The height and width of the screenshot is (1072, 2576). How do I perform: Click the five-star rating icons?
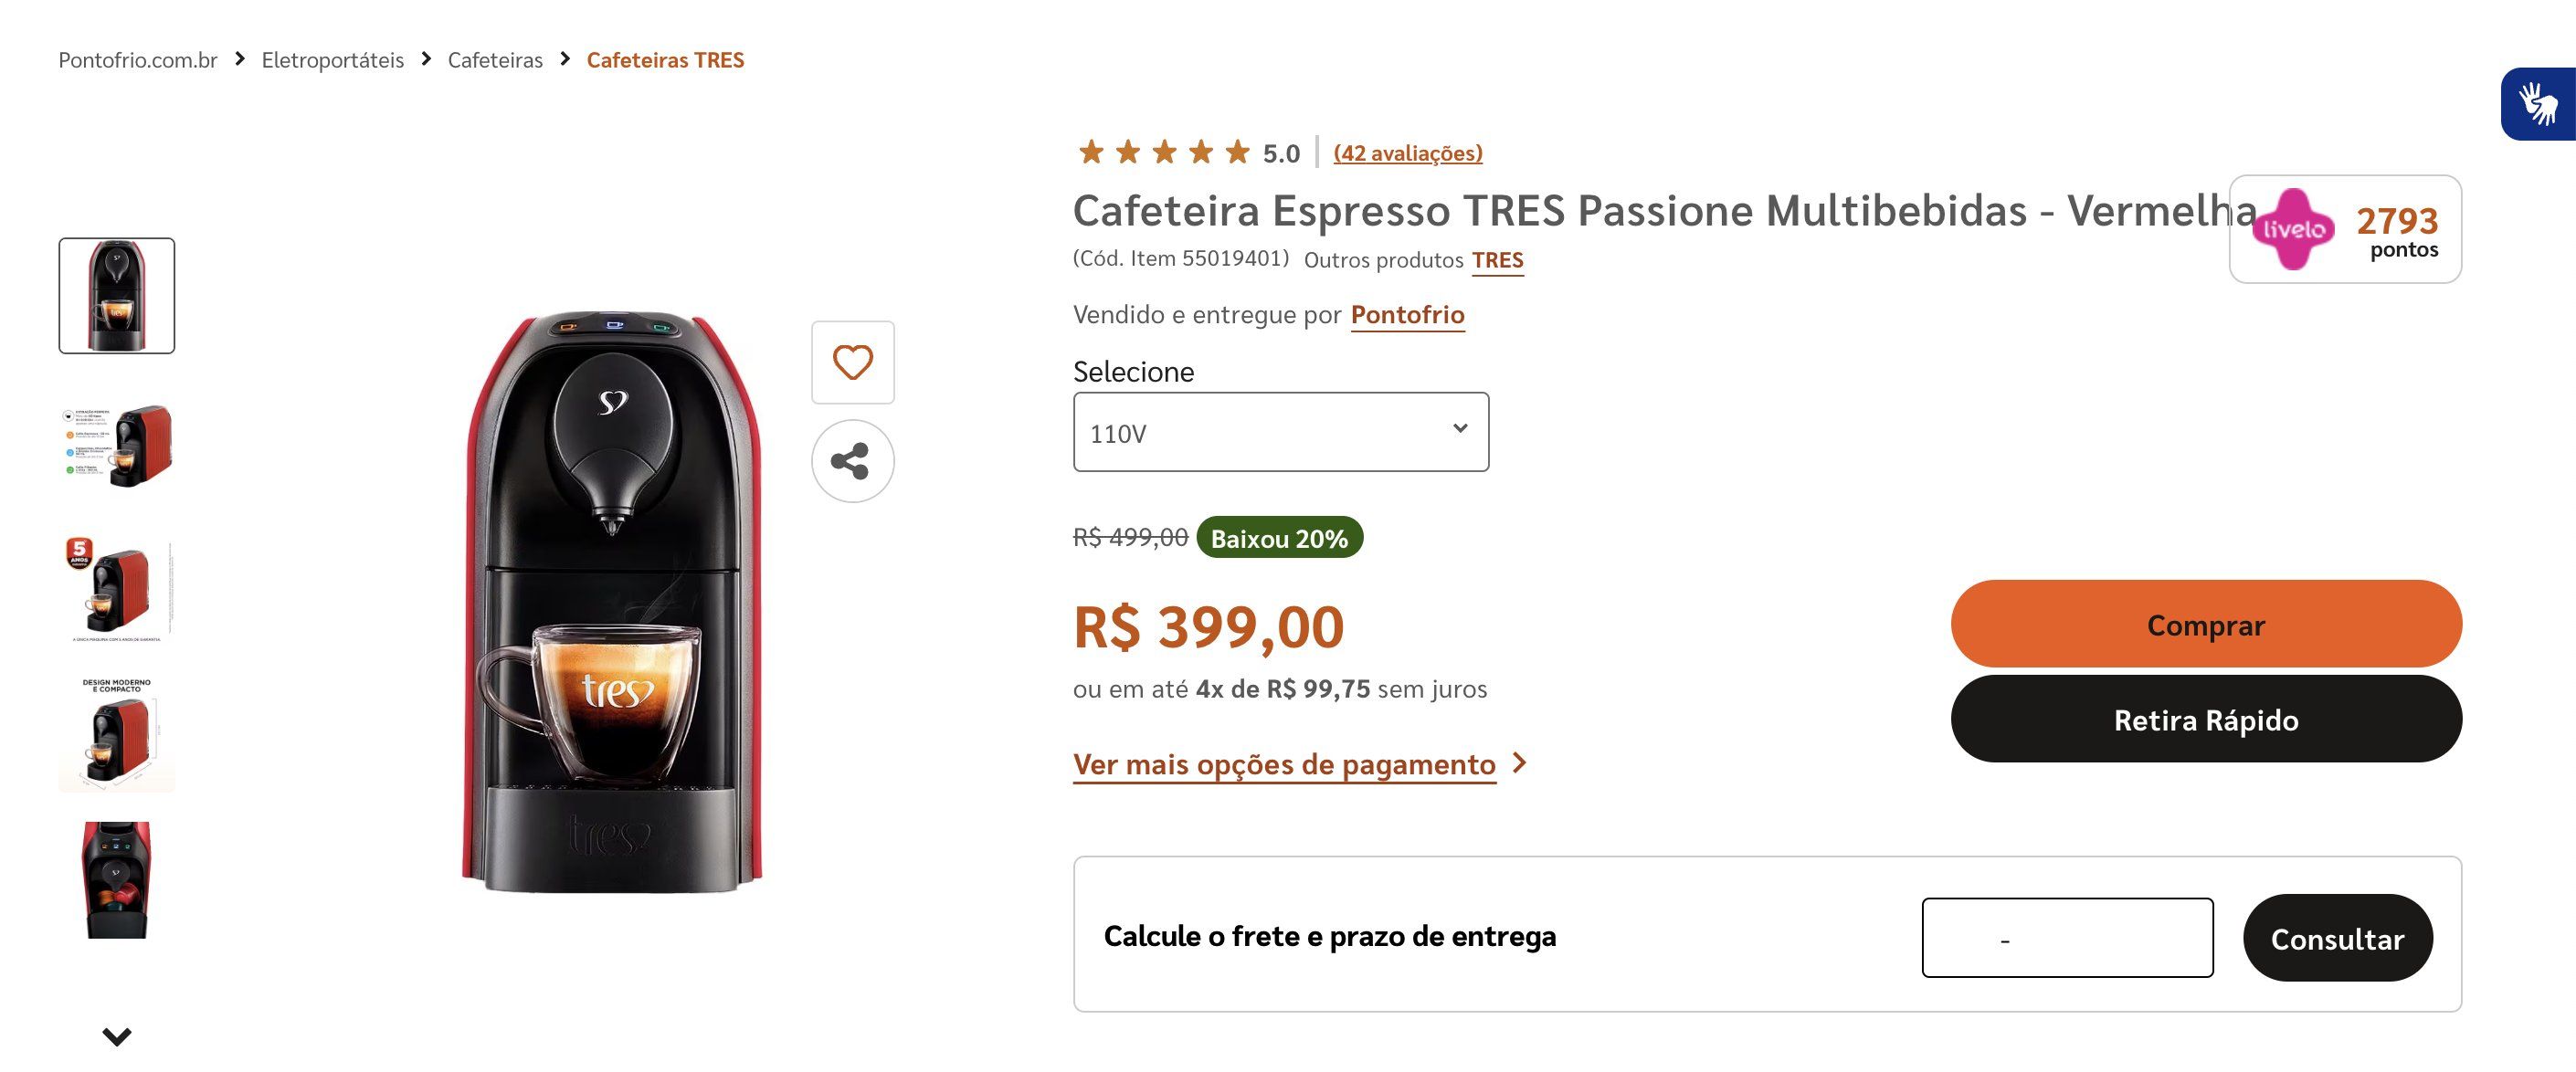(x=1164, y=152)
